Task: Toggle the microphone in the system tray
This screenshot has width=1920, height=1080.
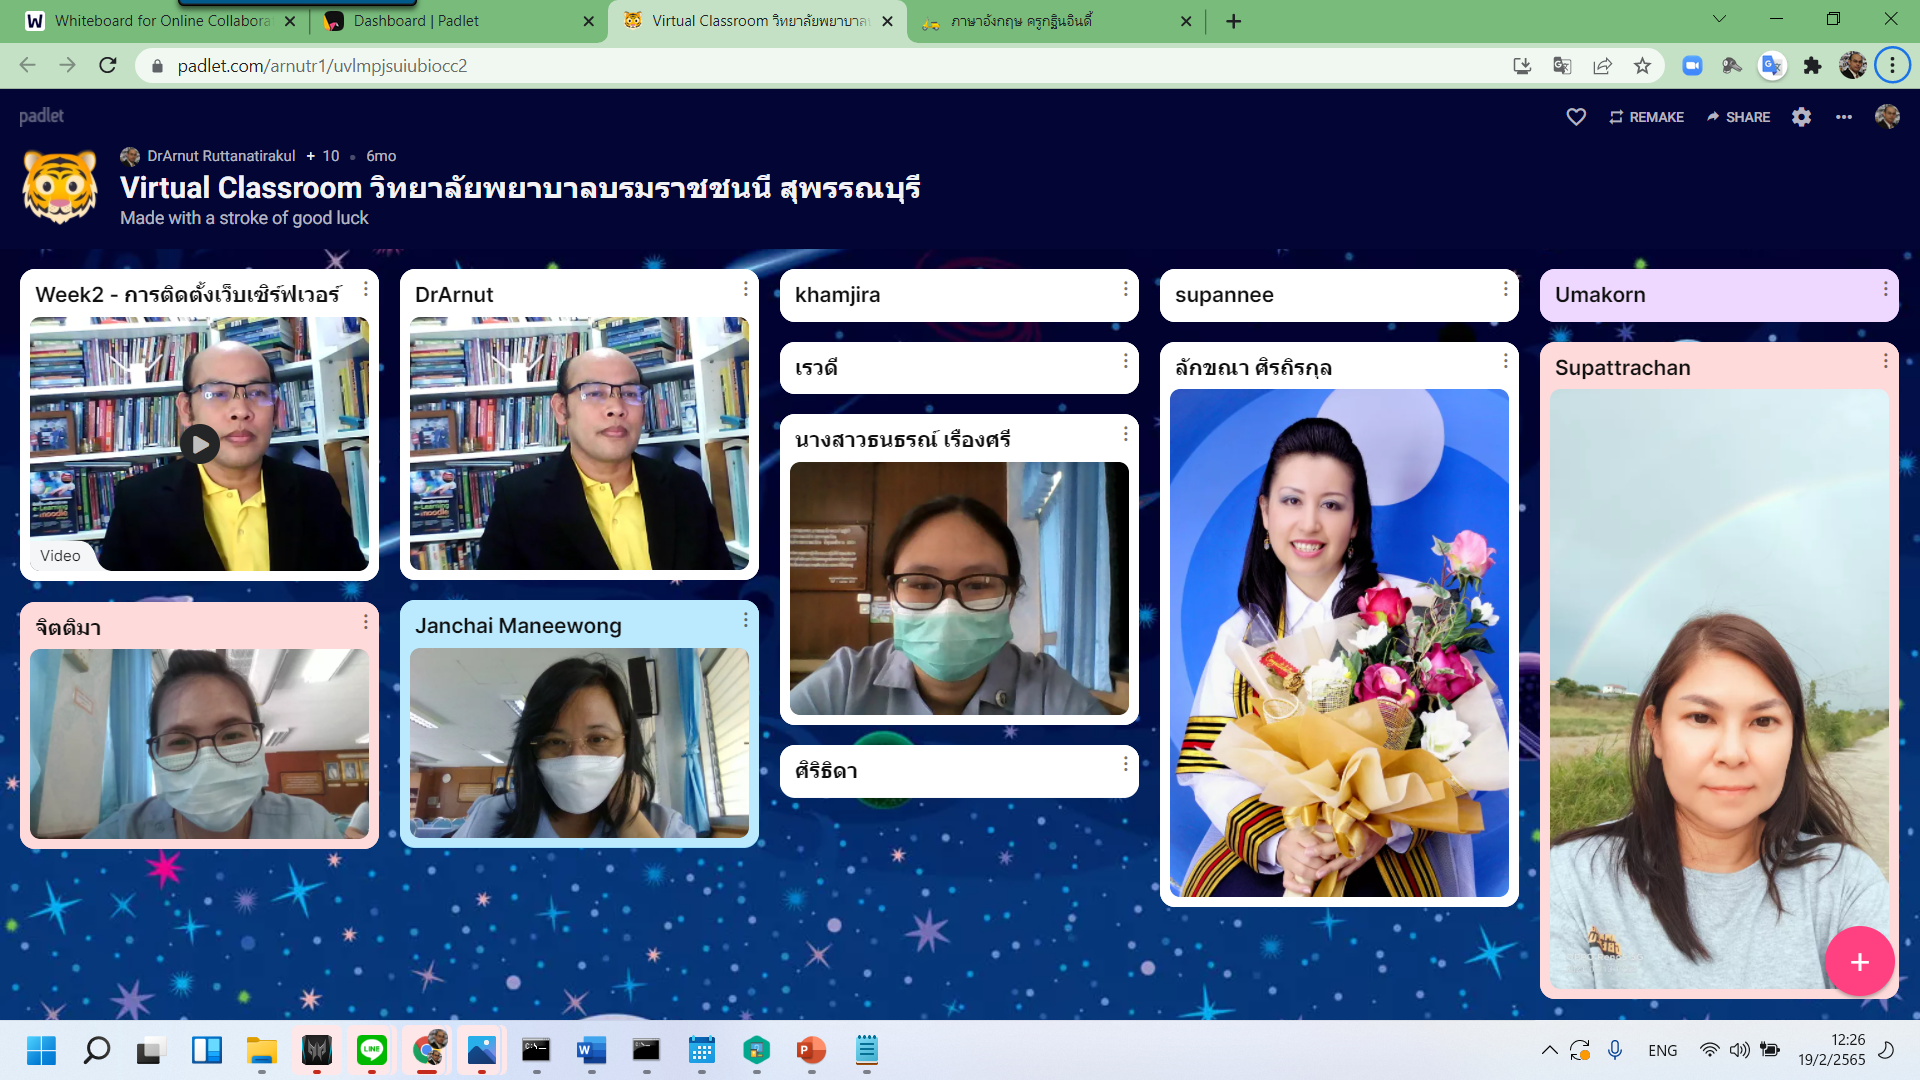Action: click(1614, 1050)
